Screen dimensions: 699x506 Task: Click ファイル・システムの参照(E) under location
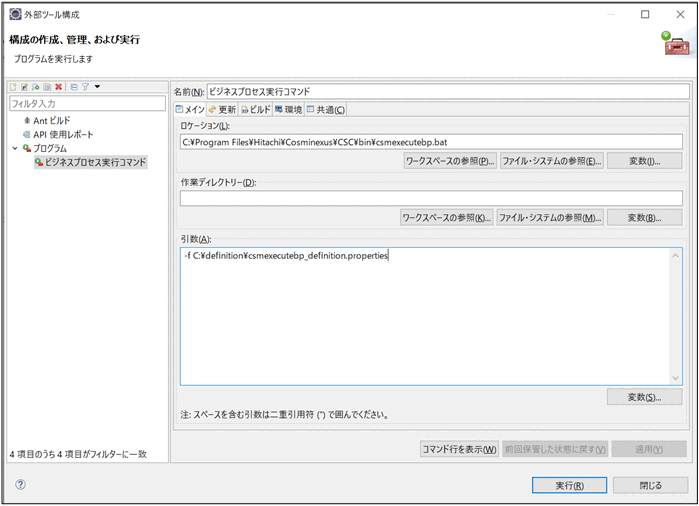click(x=552, y=161)
